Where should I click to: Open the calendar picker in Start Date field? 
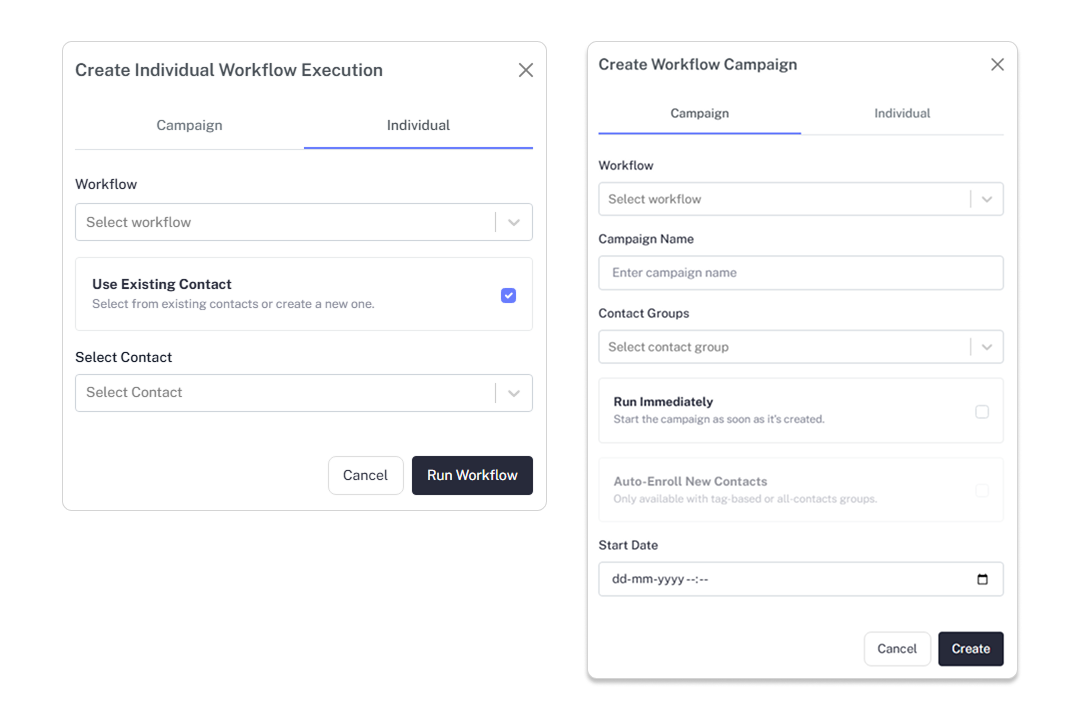click(982, 579)
